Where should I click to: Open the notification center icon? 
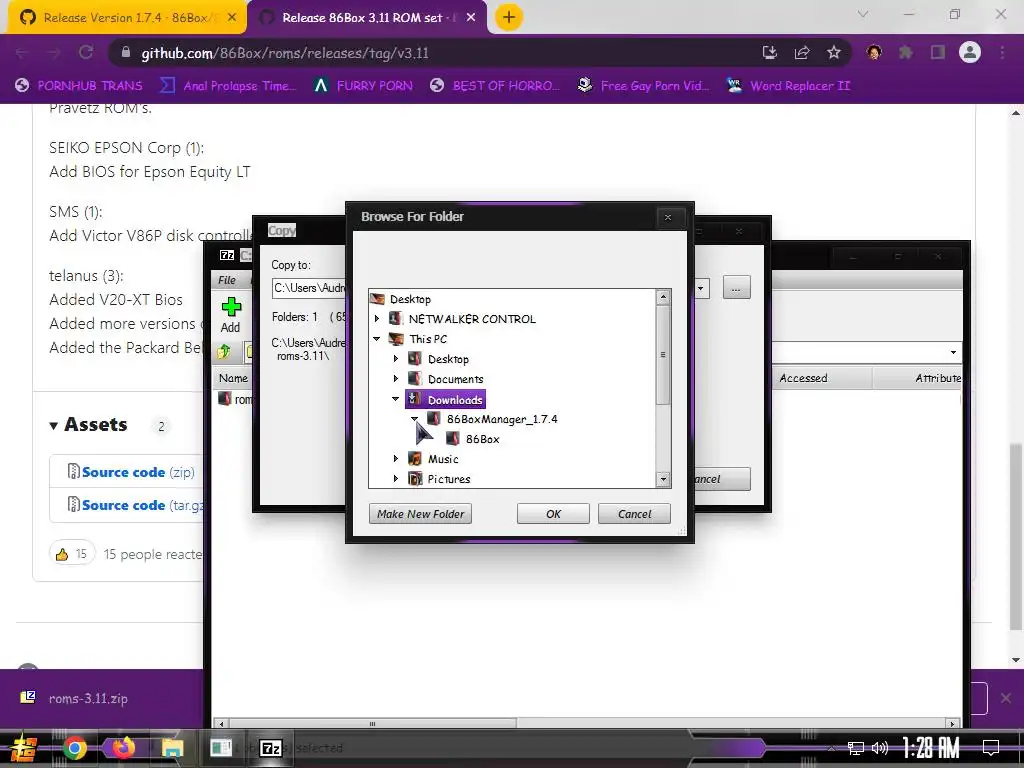[991, 748]
